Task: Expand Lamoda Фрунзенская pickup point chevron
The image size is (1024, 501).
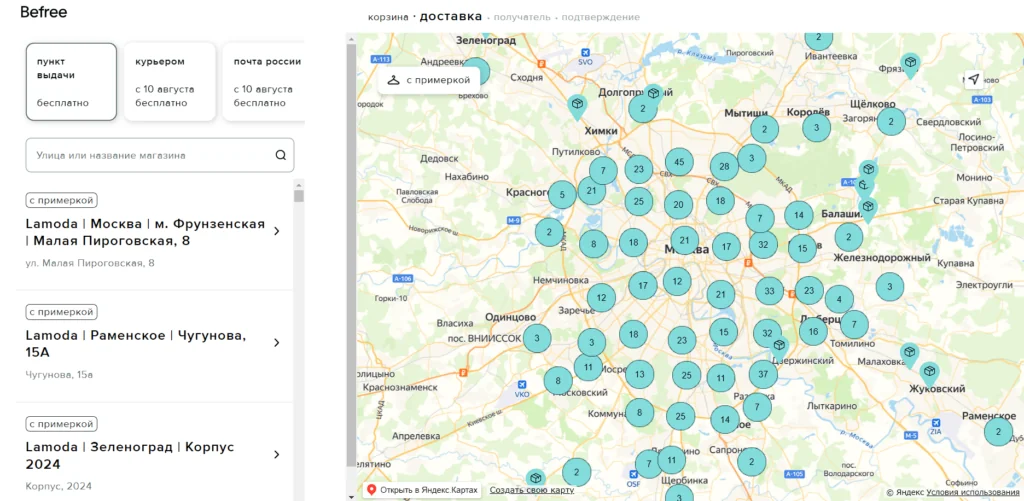Action: coord(277,232)
